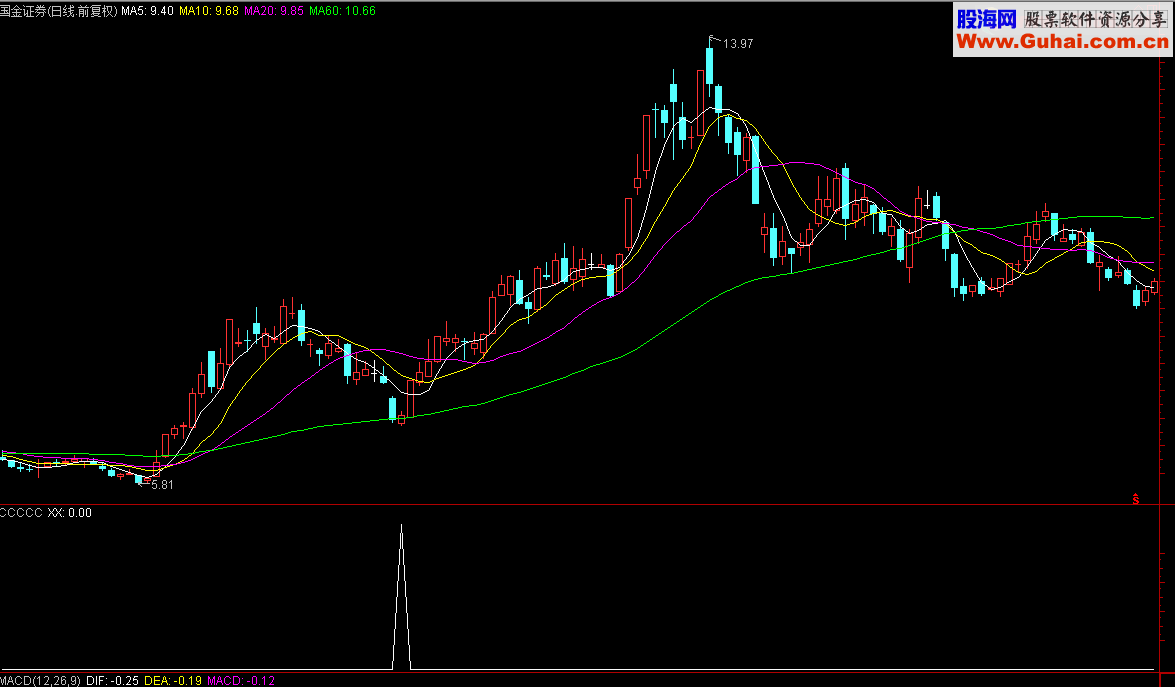
Task: Click the red S marker icon
Action: (1136, 499)
